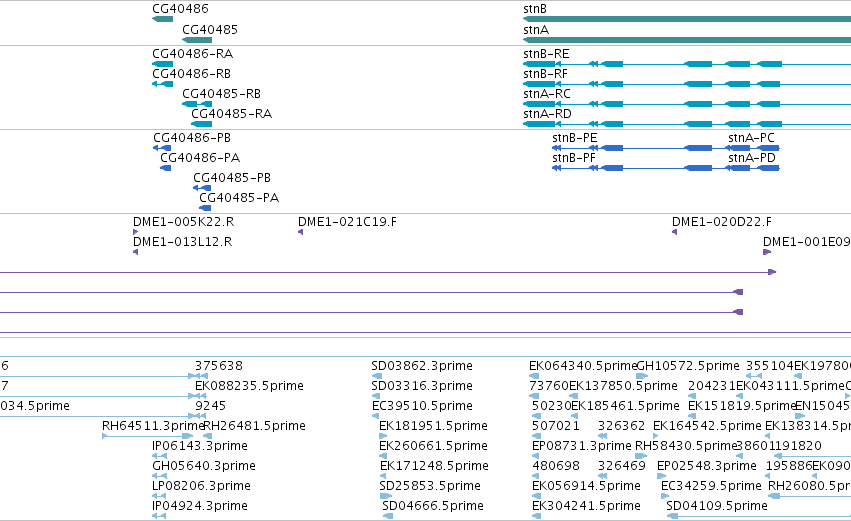
Task: Choose the stnA-RC transcript label
Action: click(x=547, y=93)
